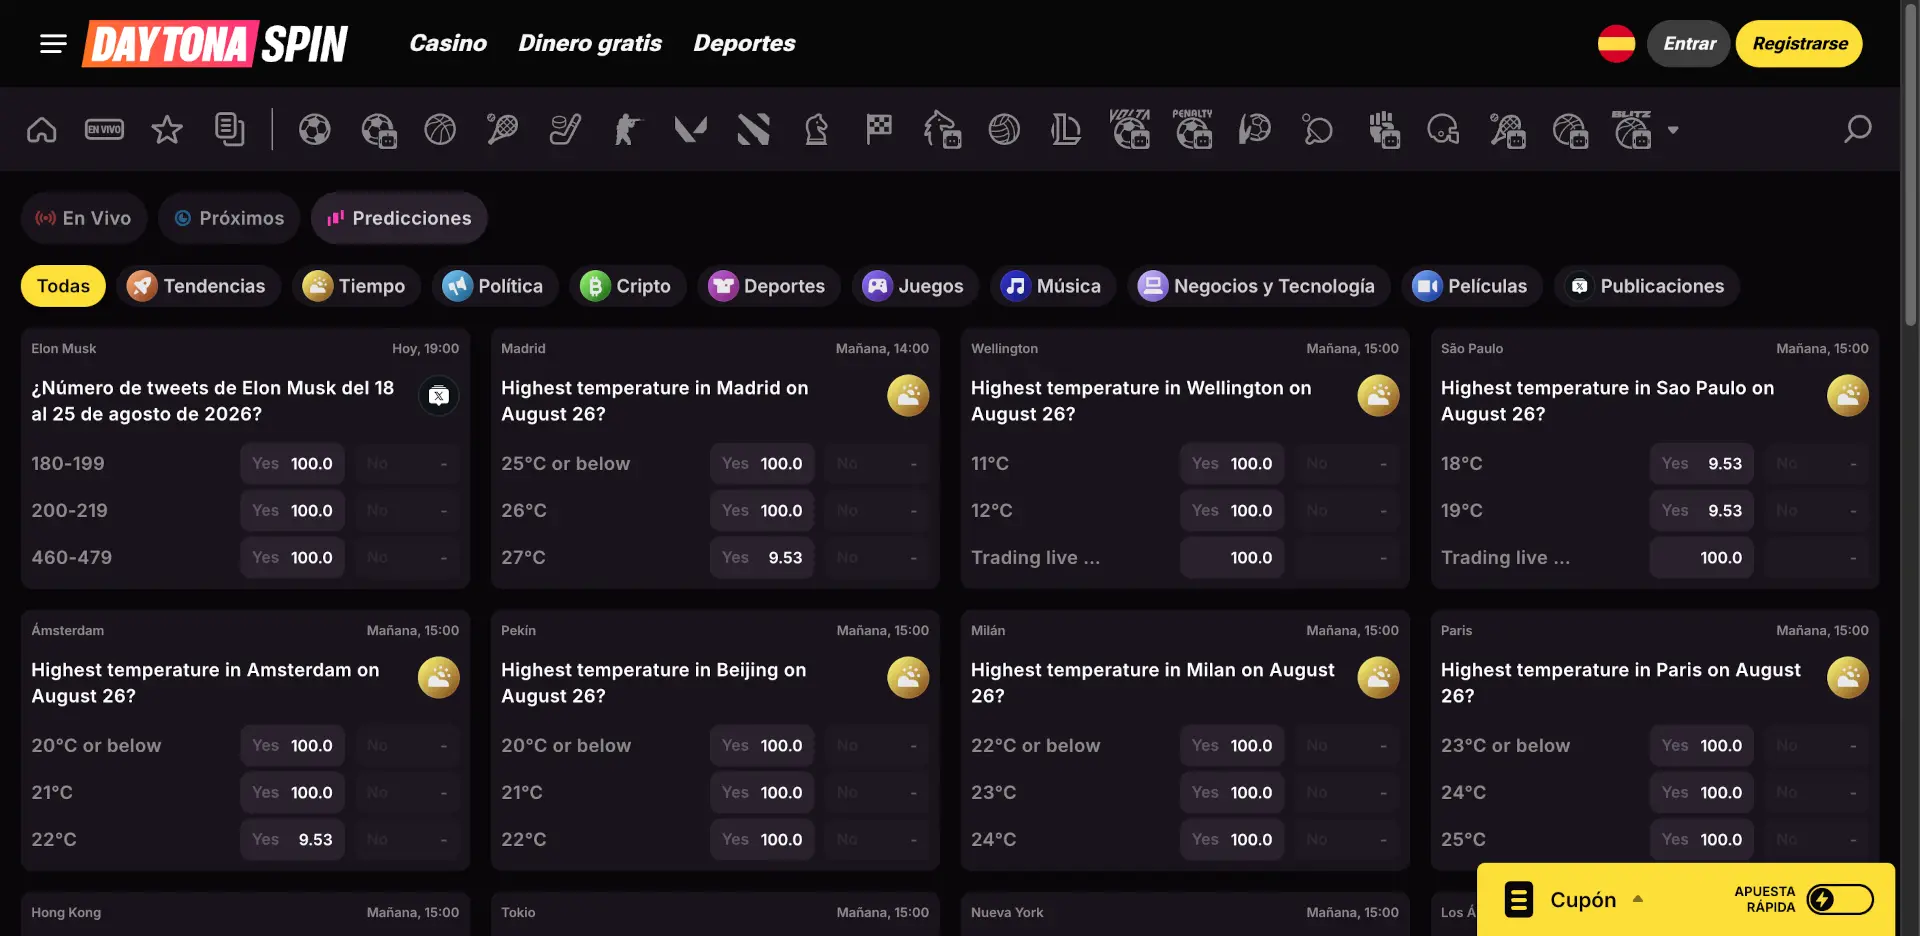Bet Yes 9.53 on Amsterdam 22°C

pos(292,839)
